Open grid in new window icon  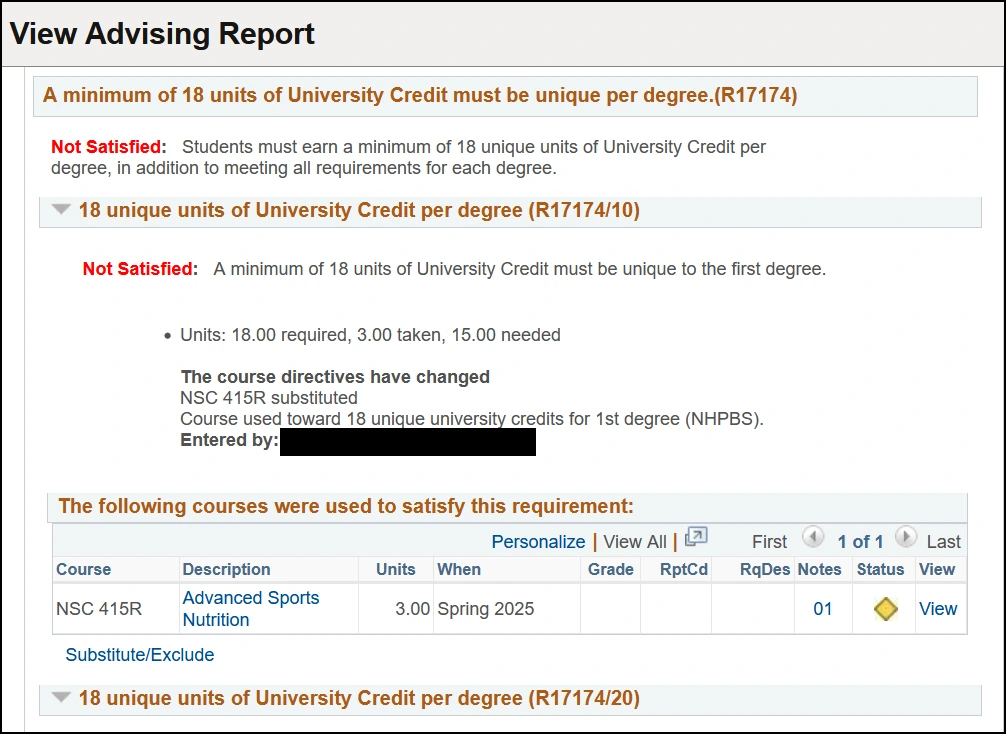[696, 536]
